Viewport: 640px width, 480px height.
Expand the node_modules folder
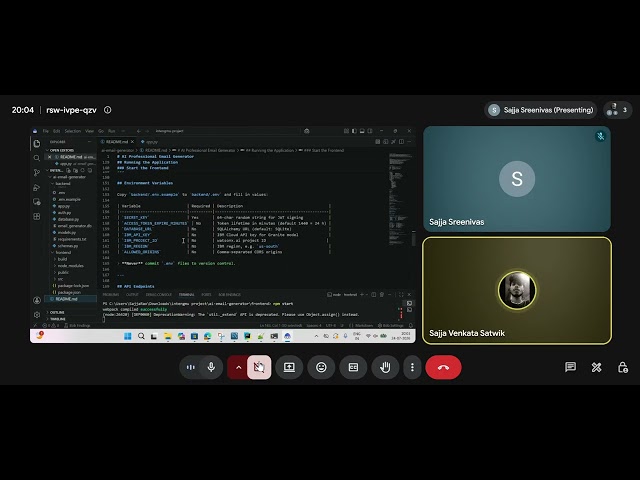70,265
